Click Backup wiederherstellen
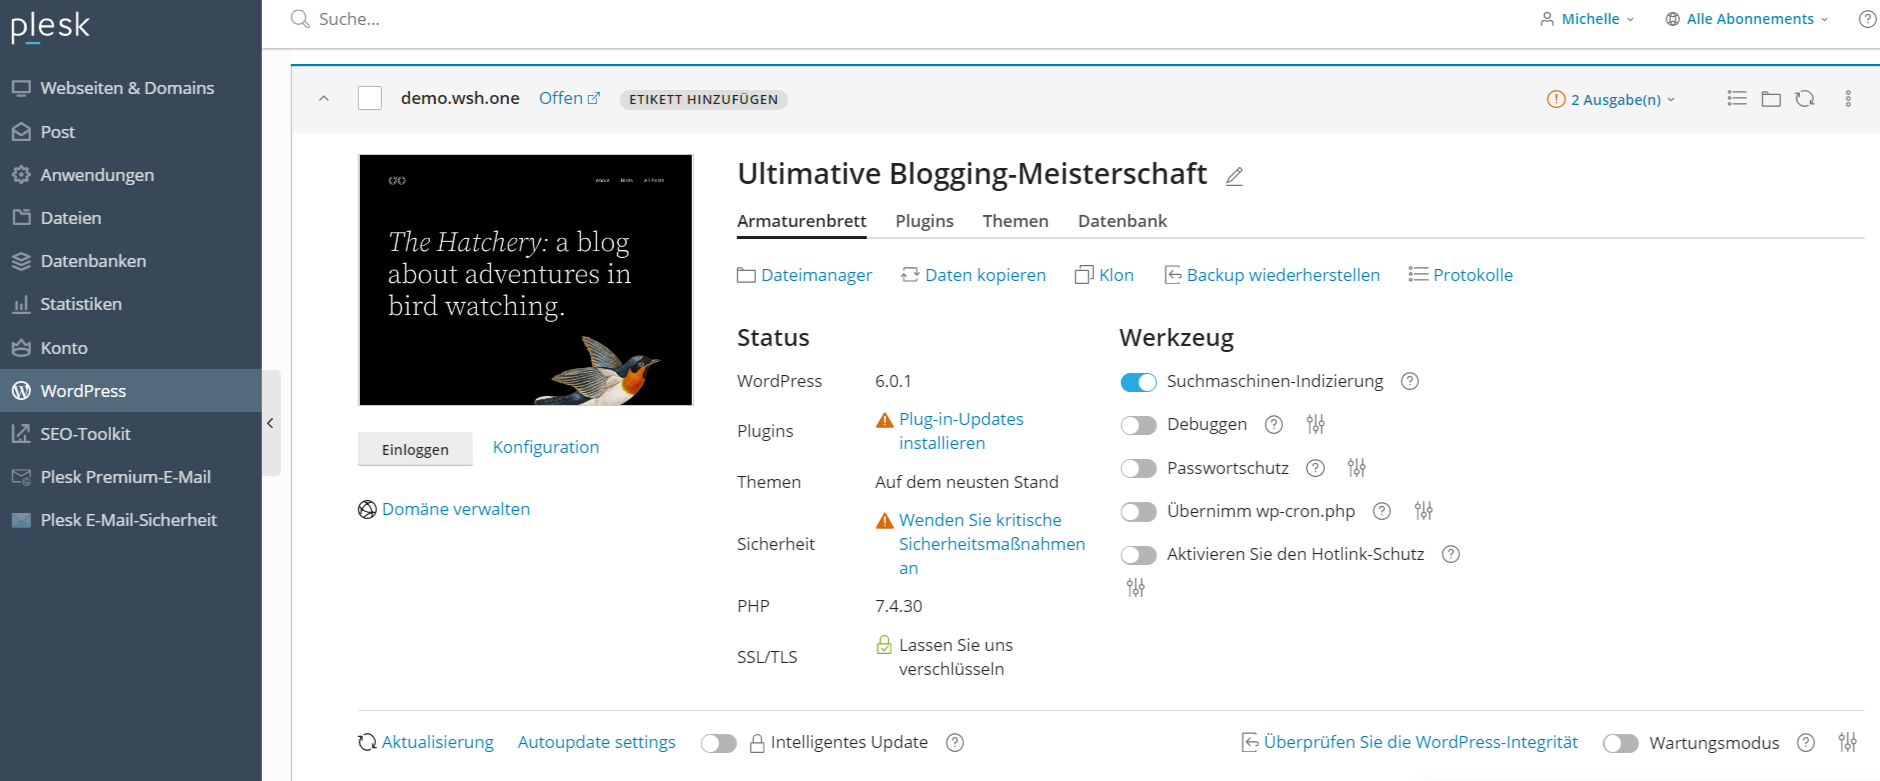The width and height of the screenshot is (1880, 781). (1272, 275)
